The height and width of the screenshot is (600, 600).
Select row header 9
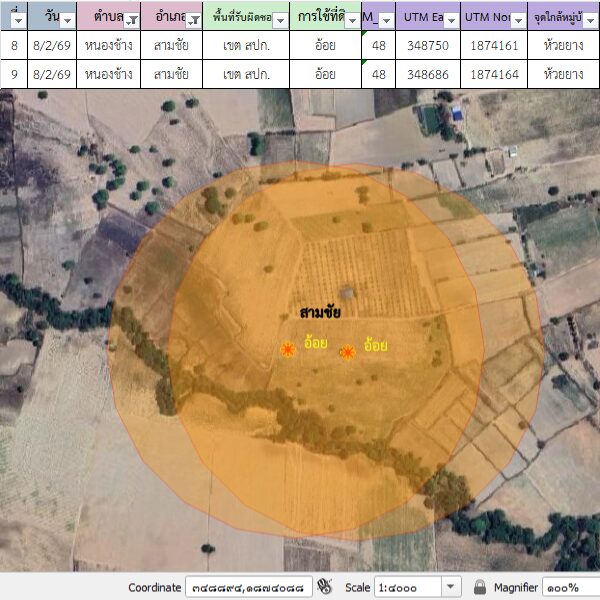(14, 74)
